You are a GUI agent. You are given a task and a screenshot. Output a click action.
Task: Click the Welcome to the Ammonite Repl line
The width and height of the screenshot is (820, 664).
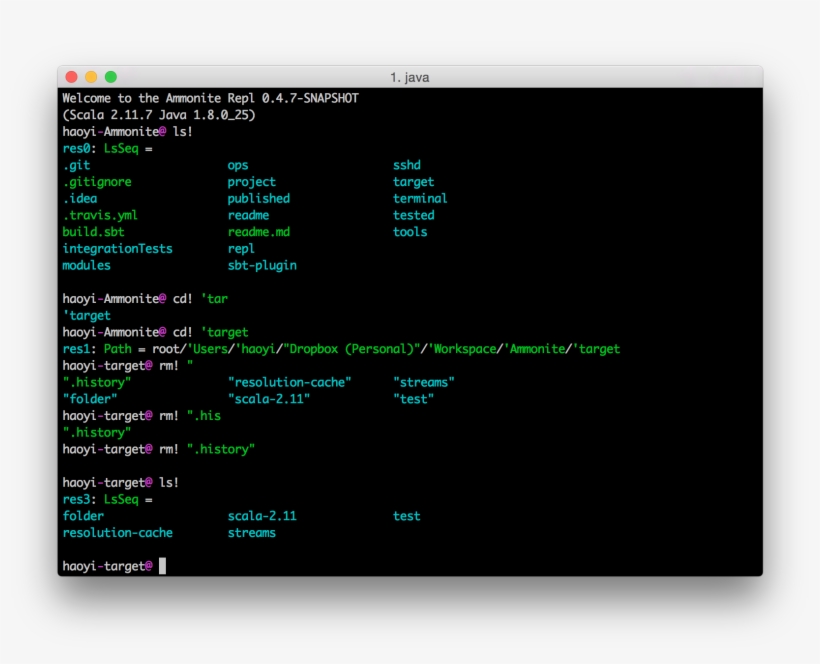(210, 98)
